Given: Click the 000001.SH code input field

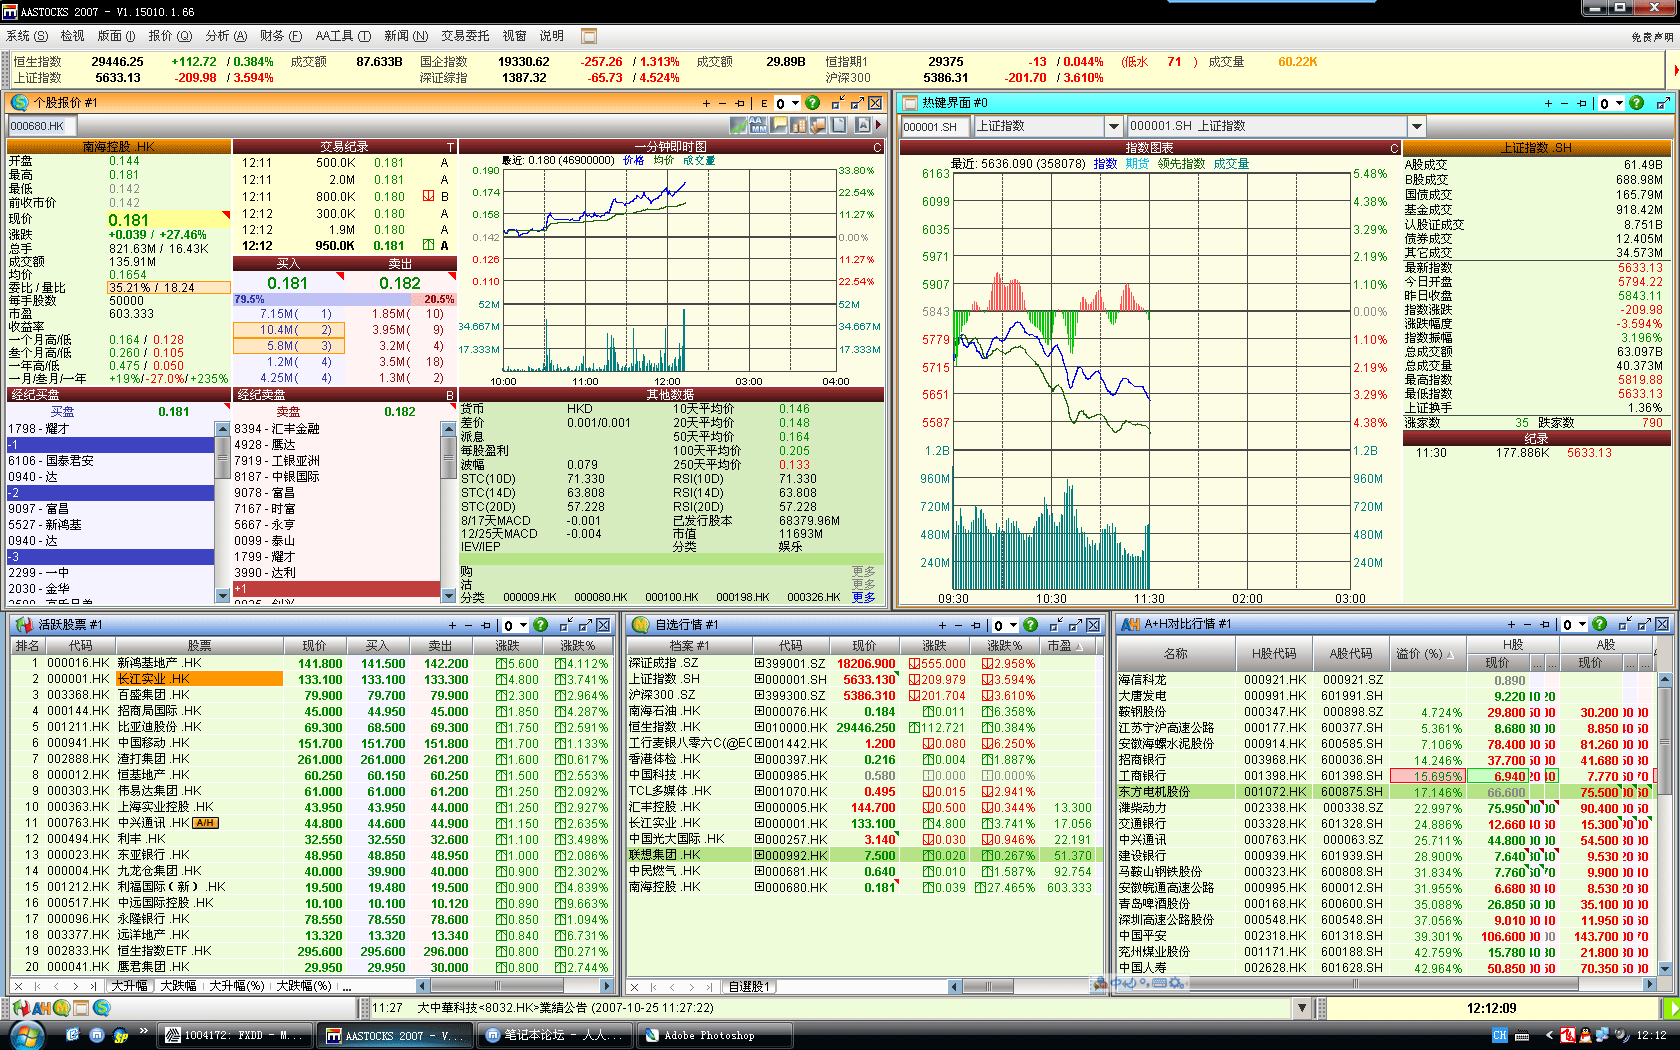Looking at the screenshot, I should click(934, 126).
